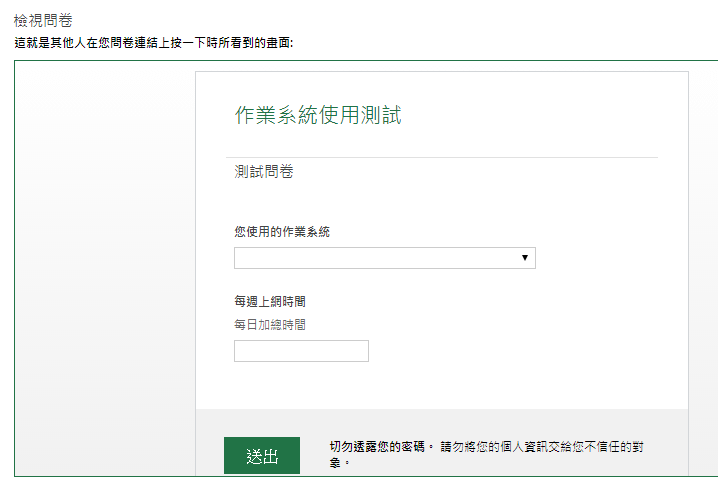The image size is (718, 480).
Task: Click empty area below the time input
Action: click(x=442, y=386)
